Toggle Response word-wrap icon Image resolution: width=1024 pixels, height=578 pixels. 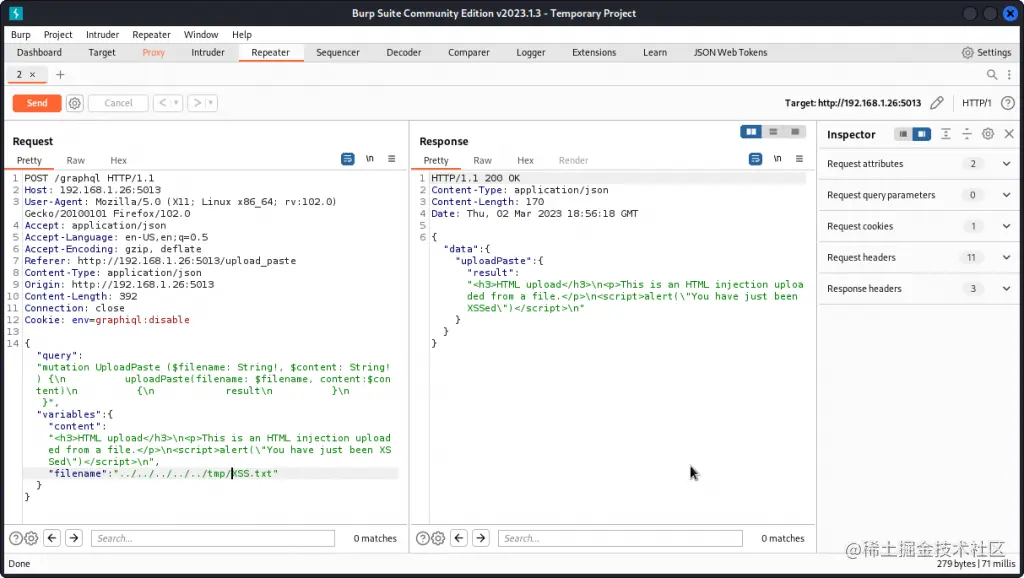(x=755, y=159)
